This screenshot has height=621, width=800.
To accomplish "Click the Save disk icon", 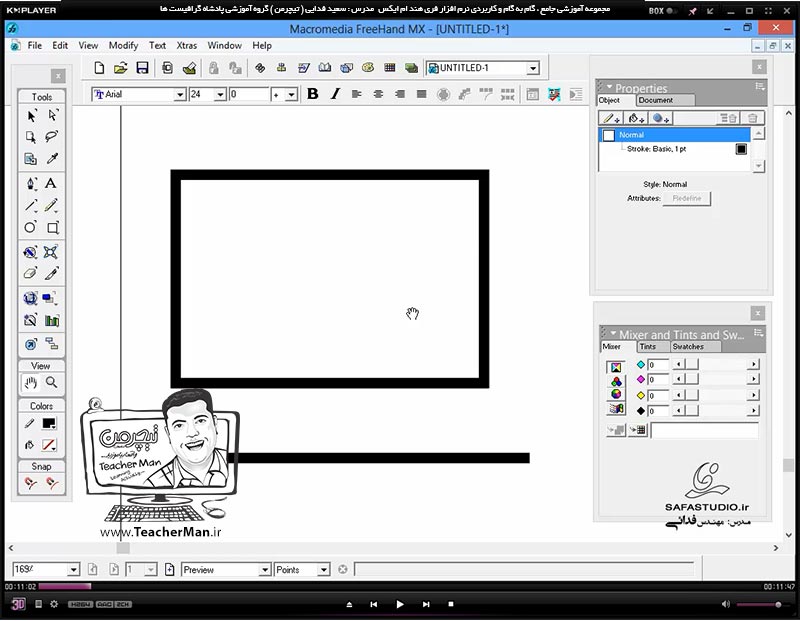I will click(142, 68).
